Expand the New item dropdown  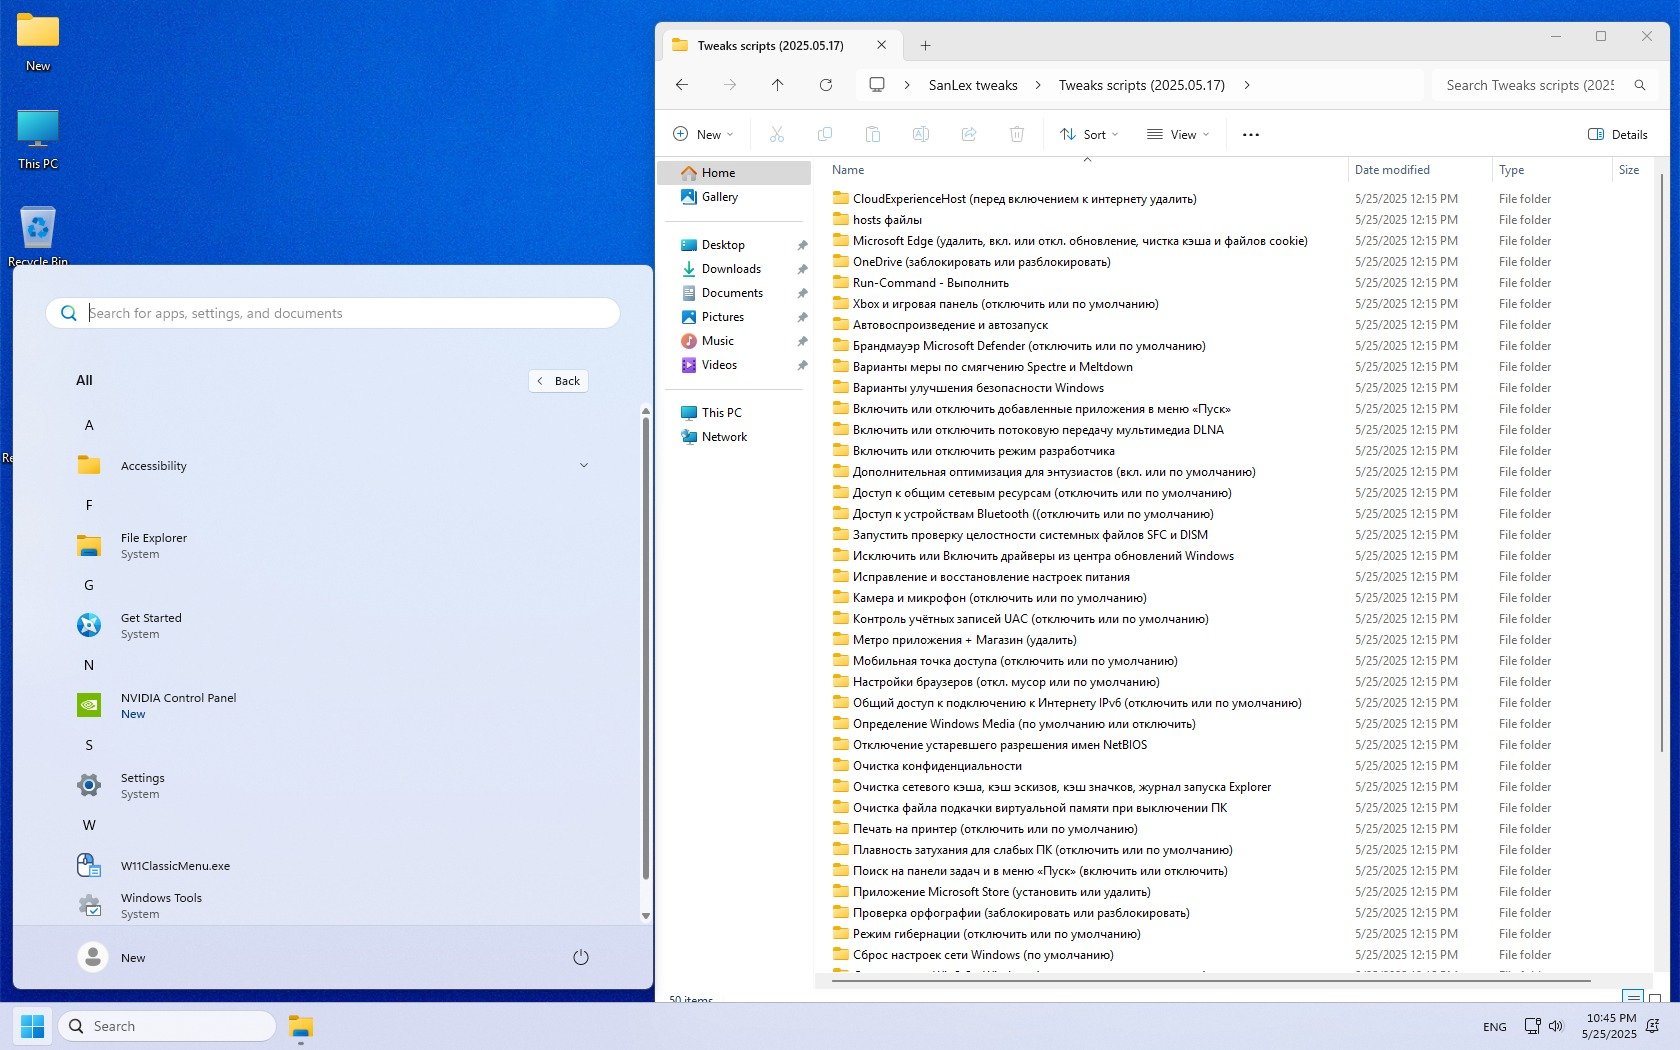(703, 134)
